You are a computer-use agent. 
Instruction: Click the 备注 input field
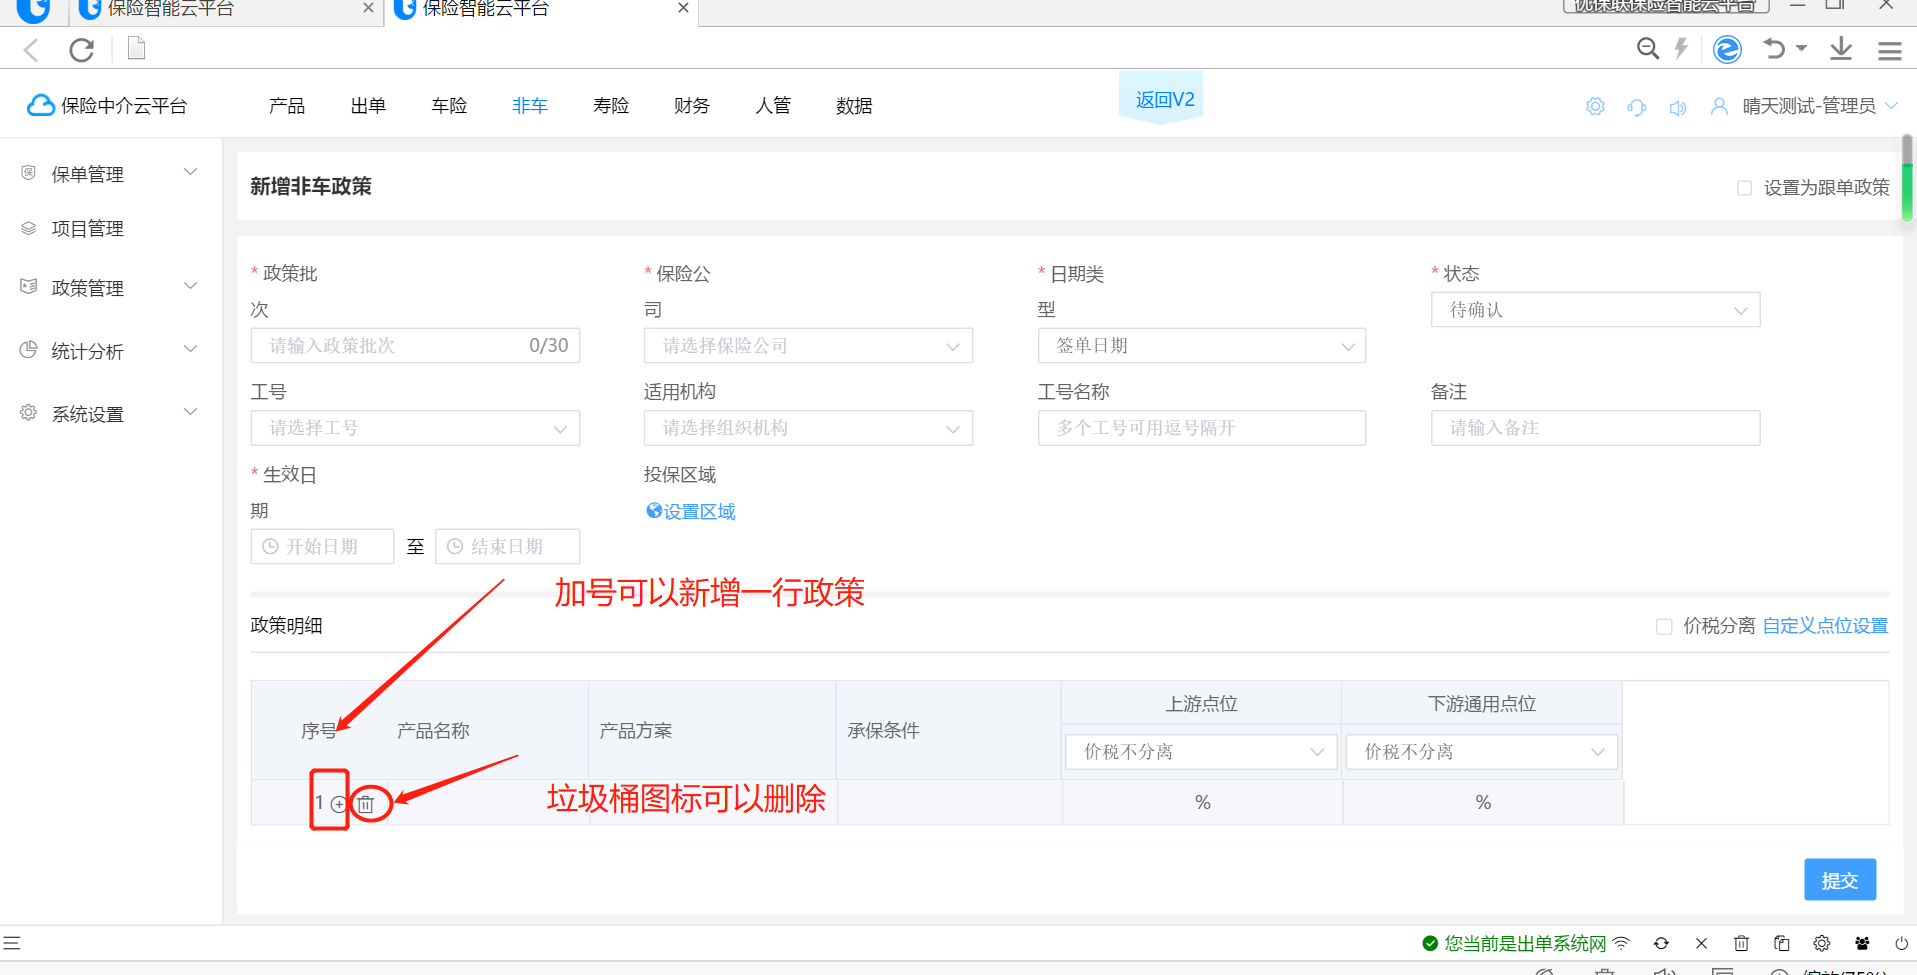1595,428
